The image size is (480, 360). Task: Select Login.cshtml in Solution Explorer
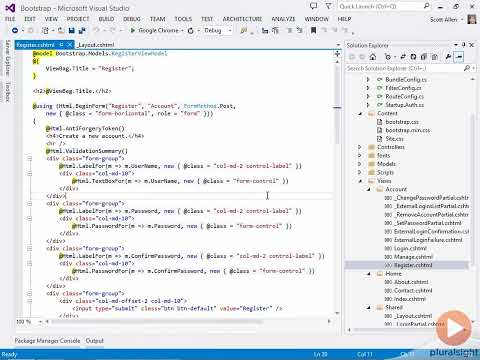(410, 248)
